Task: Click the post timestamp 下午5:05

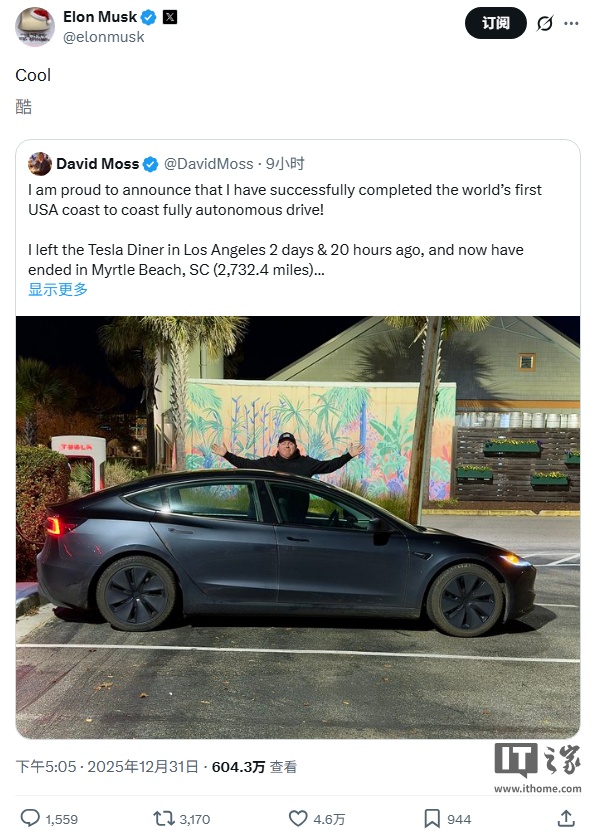Action: (x=46, y=767)
